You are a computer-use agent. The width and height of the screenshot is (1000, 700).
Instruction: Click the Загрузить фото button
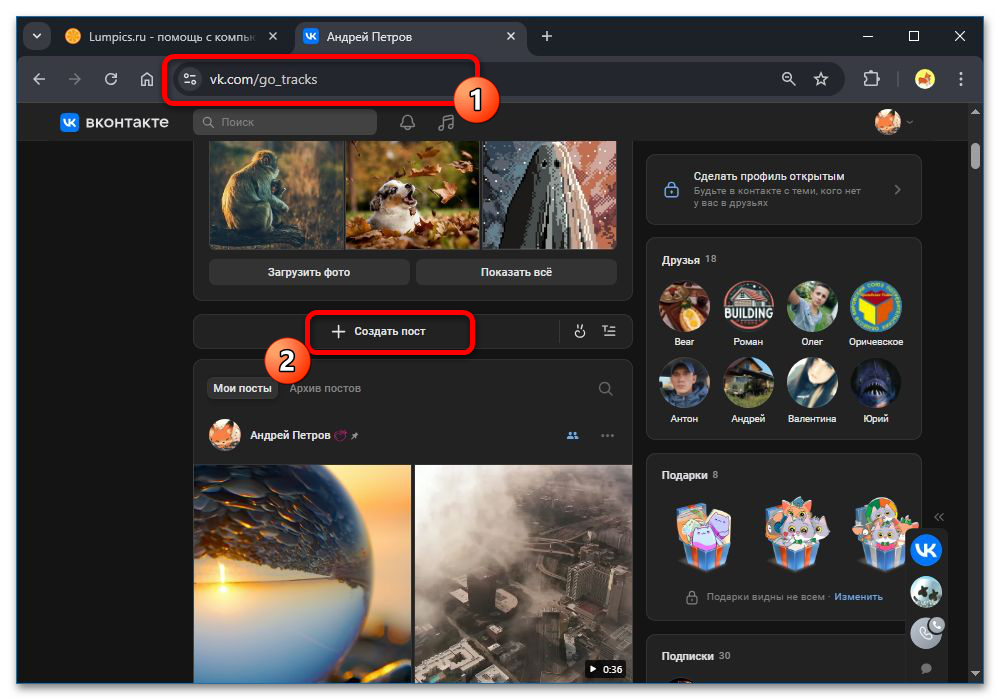(x=309, y=272)
